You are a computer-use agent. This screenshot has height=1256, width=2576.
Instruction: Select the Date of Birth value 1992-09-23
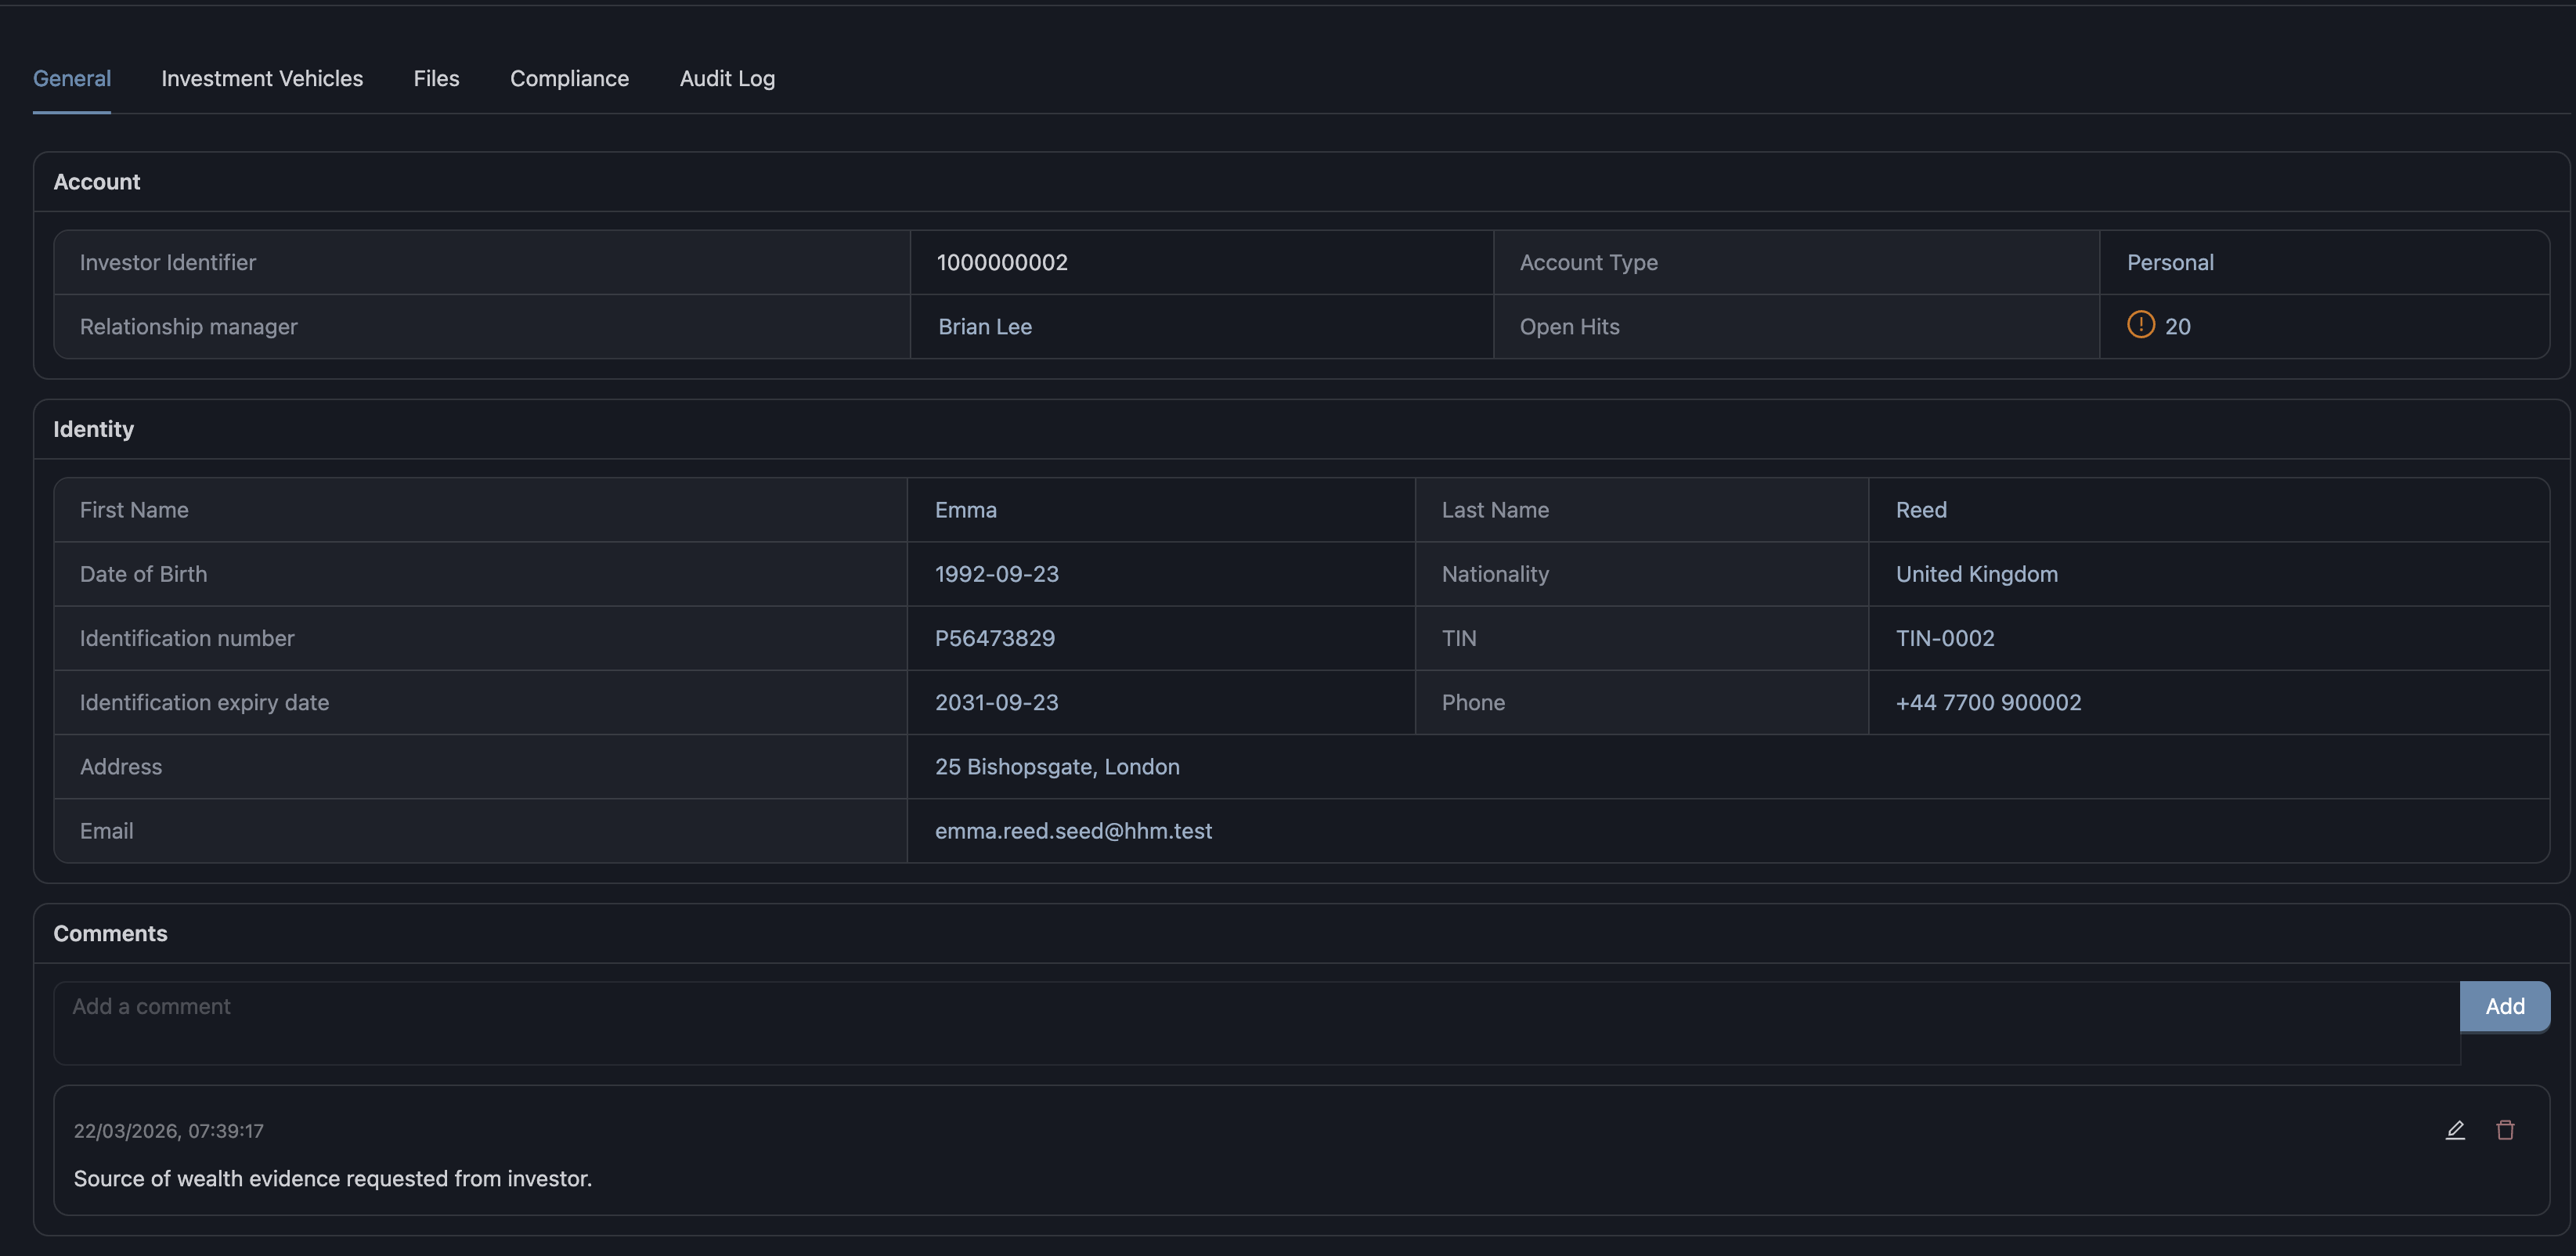(x=996, y=574)
